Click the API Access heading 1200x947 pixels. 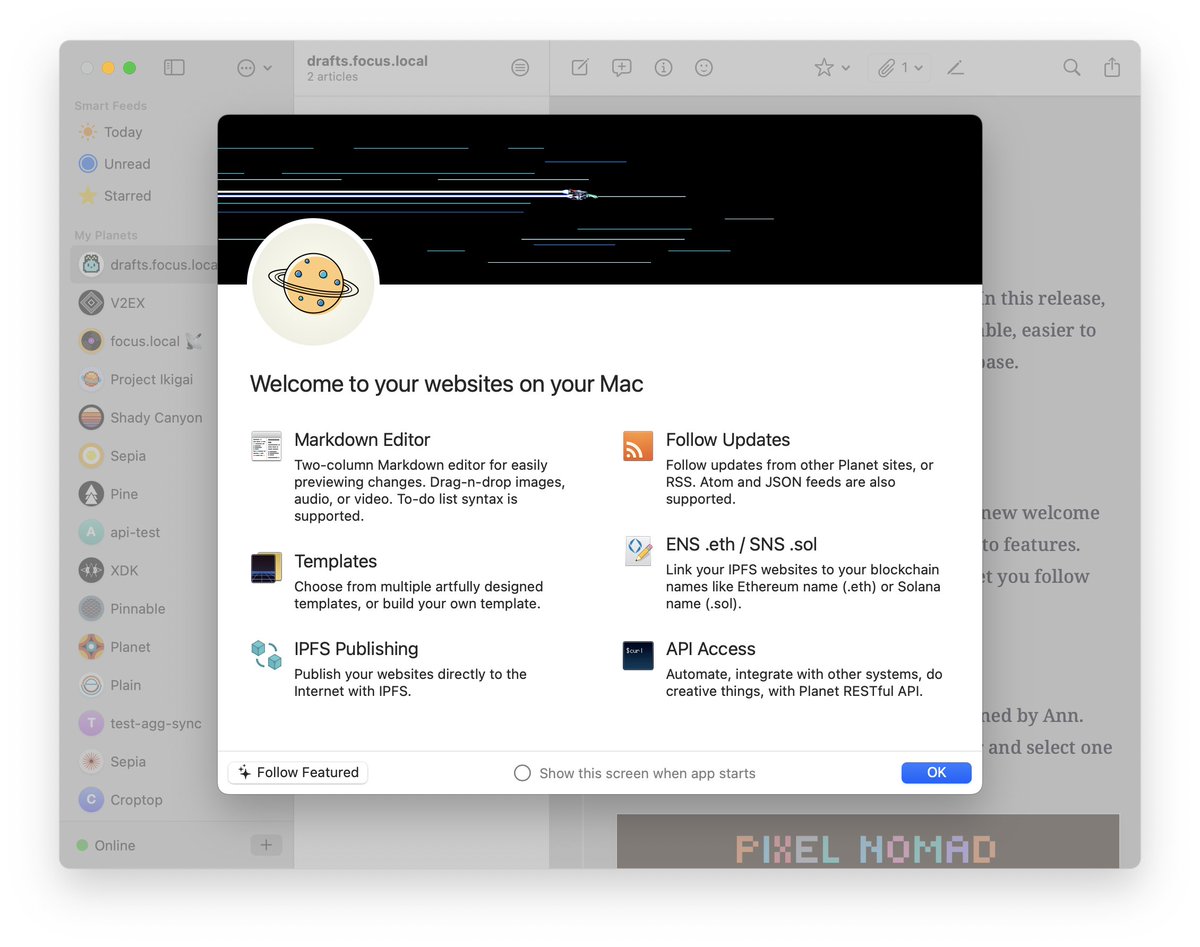(x=711, y=649)
